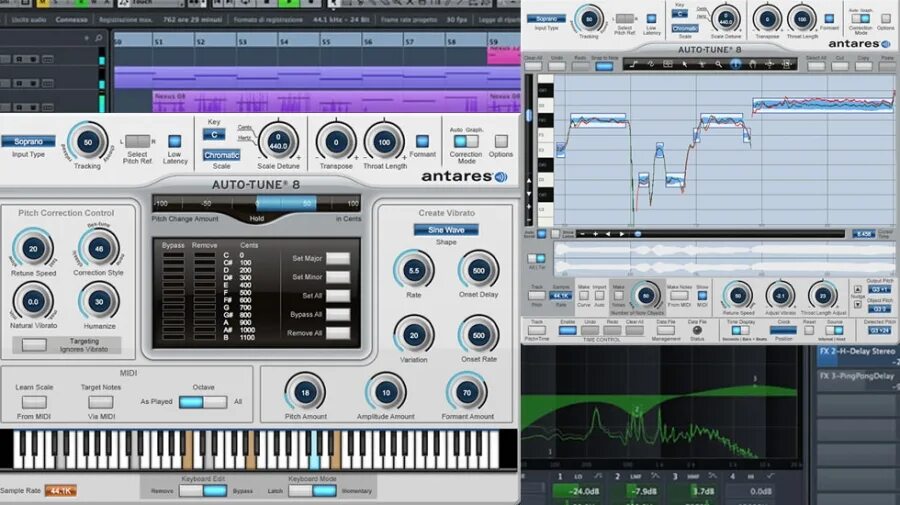Image resolution: width=900 pixels, height=505 pixels.
Task: Select the Scissors tool in graph toolbar
Action: (x=701, y=65)
